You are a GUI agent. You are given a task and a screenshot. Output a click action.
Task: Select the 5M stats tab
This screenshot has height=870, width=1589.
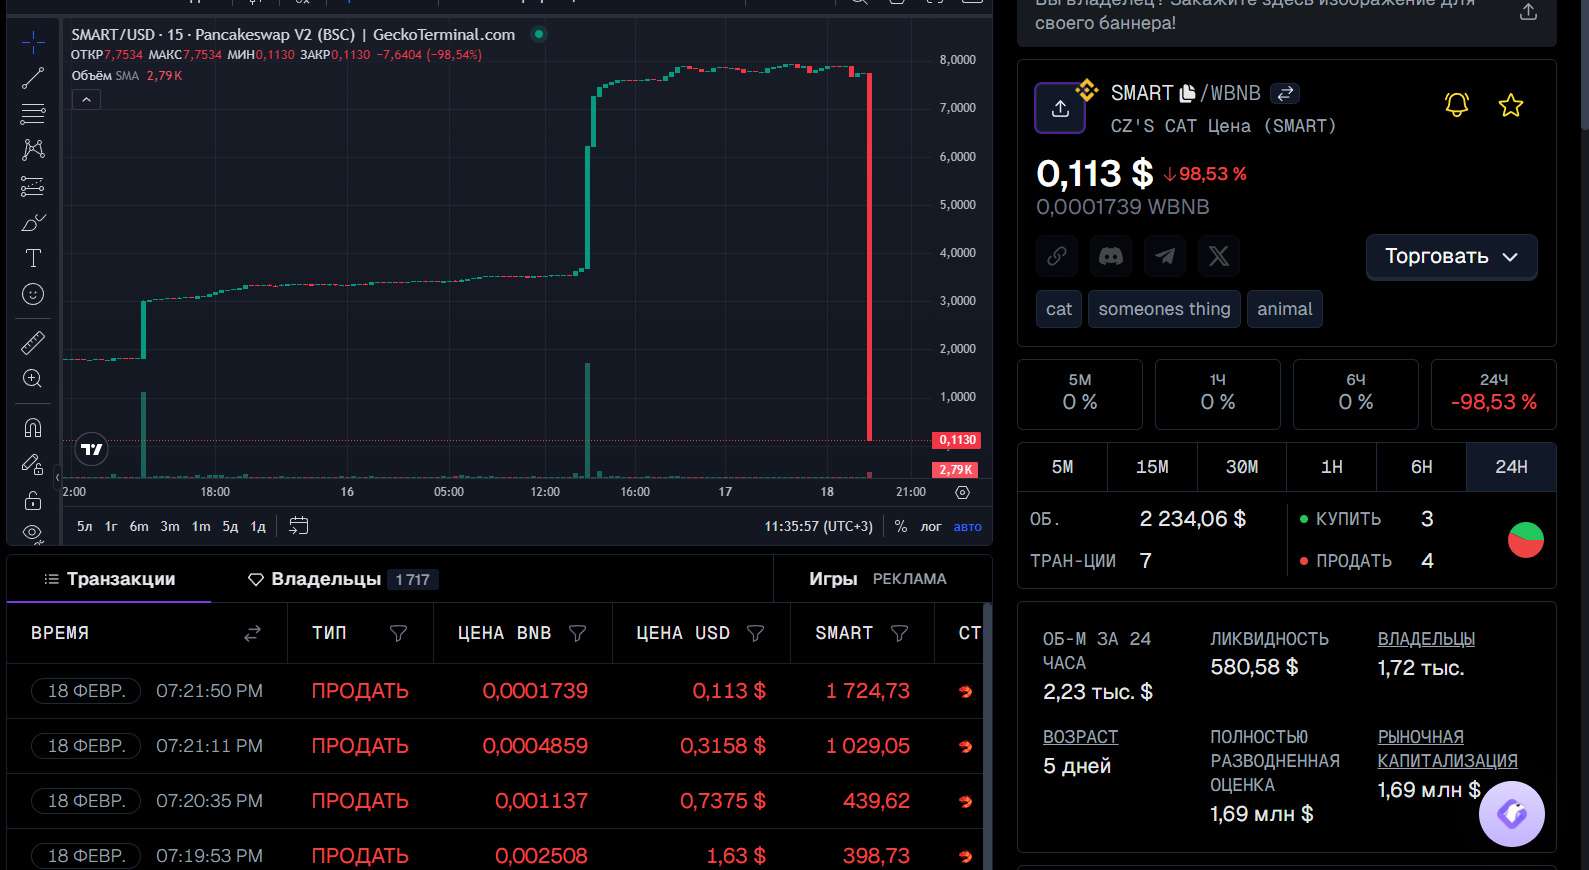click(1062, 467)
